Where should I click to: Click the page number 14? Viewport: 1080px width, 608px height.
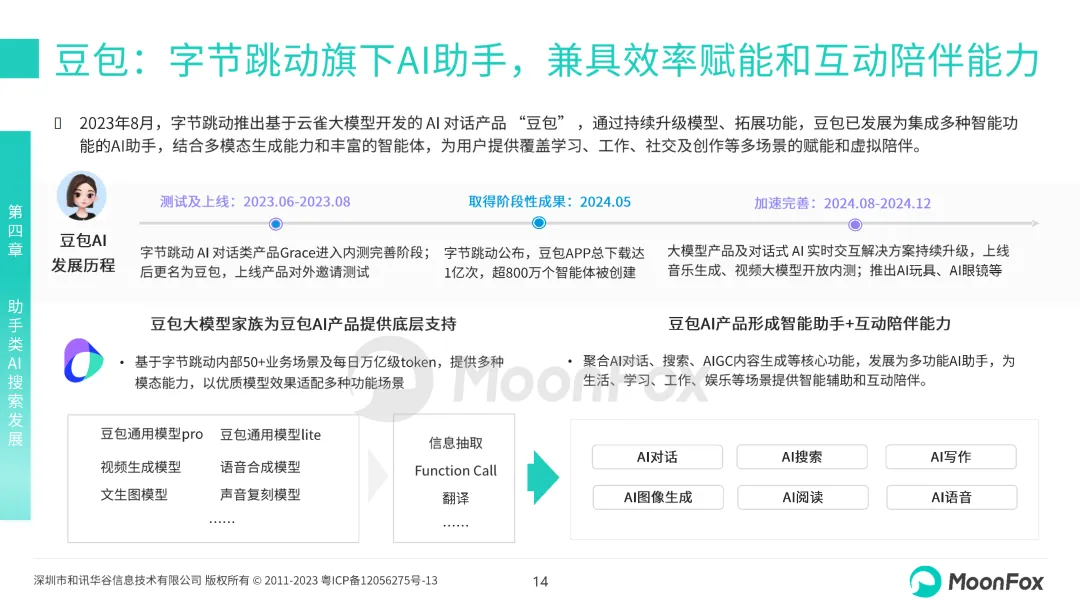(x=540, y=582)
